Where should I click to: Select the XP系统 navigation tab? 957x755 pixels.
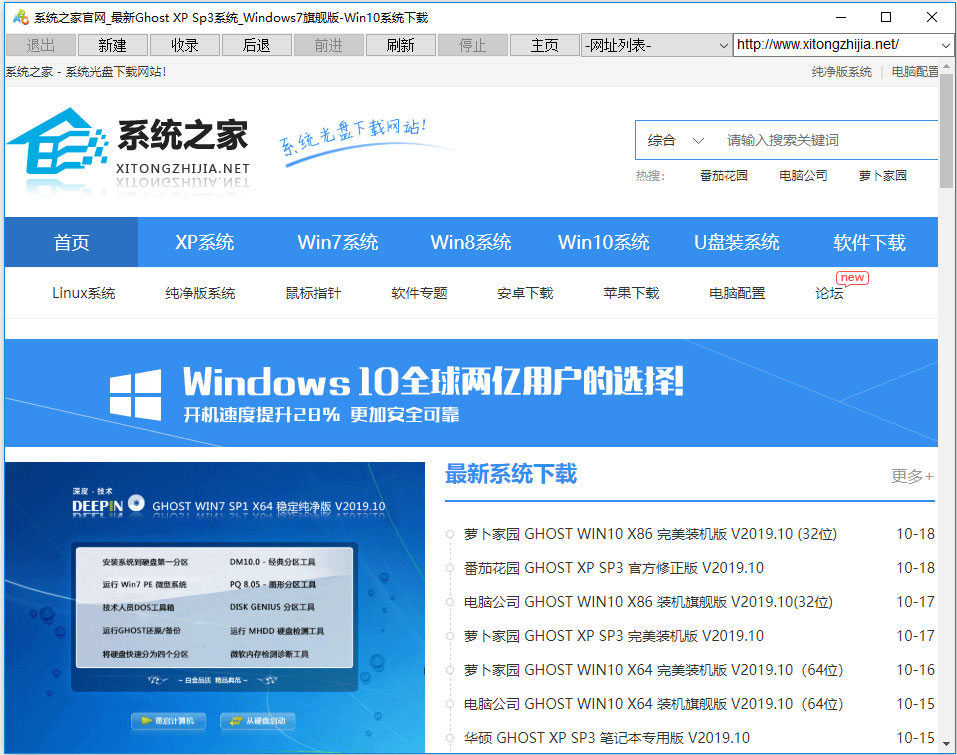204,242
